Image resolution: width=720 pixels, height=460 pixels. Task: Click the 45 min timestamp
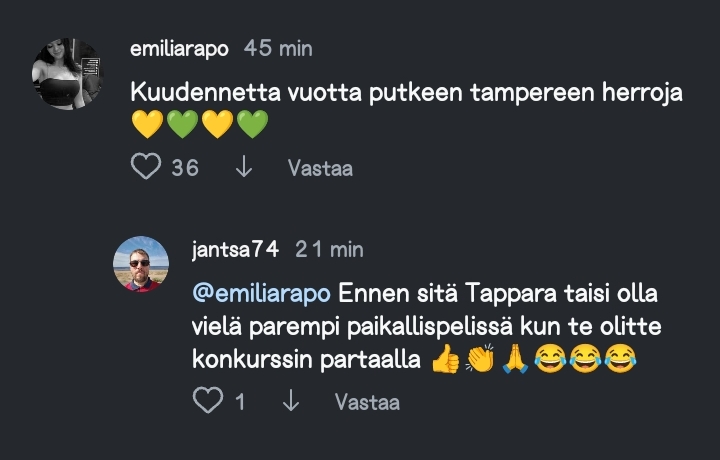(x=278, y=49)
